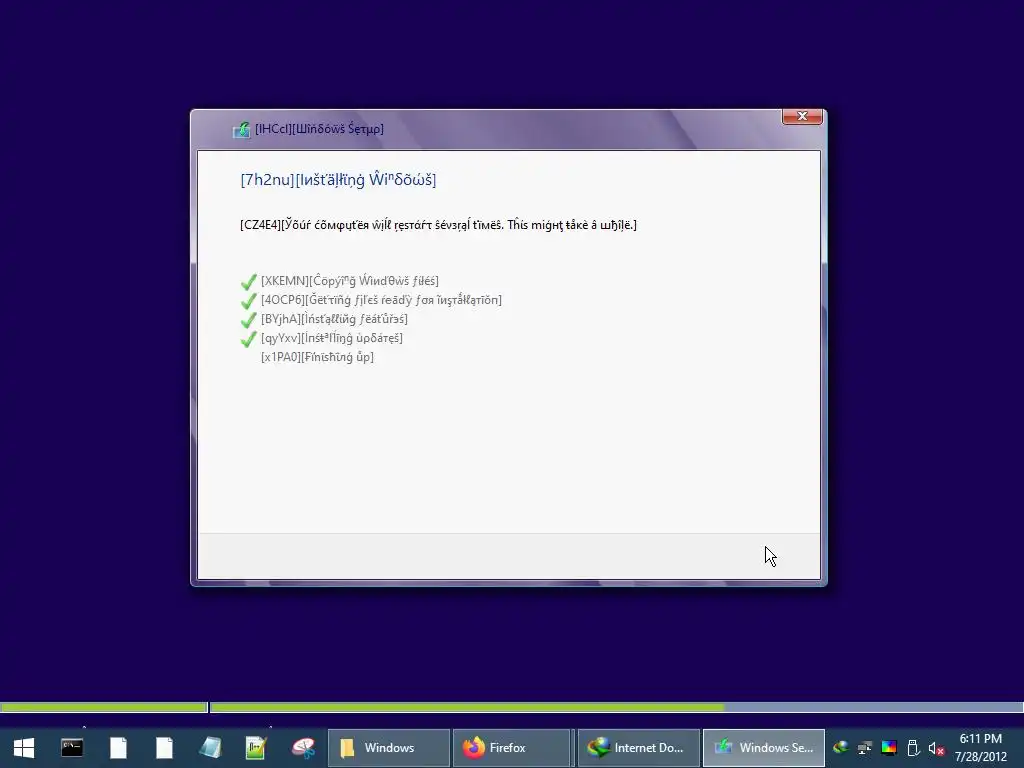Image resolution: width=1024 pixels, height=768 pixels.
Task: Open the blue notebook taskbar icon
Action: [x=210, y=748]
